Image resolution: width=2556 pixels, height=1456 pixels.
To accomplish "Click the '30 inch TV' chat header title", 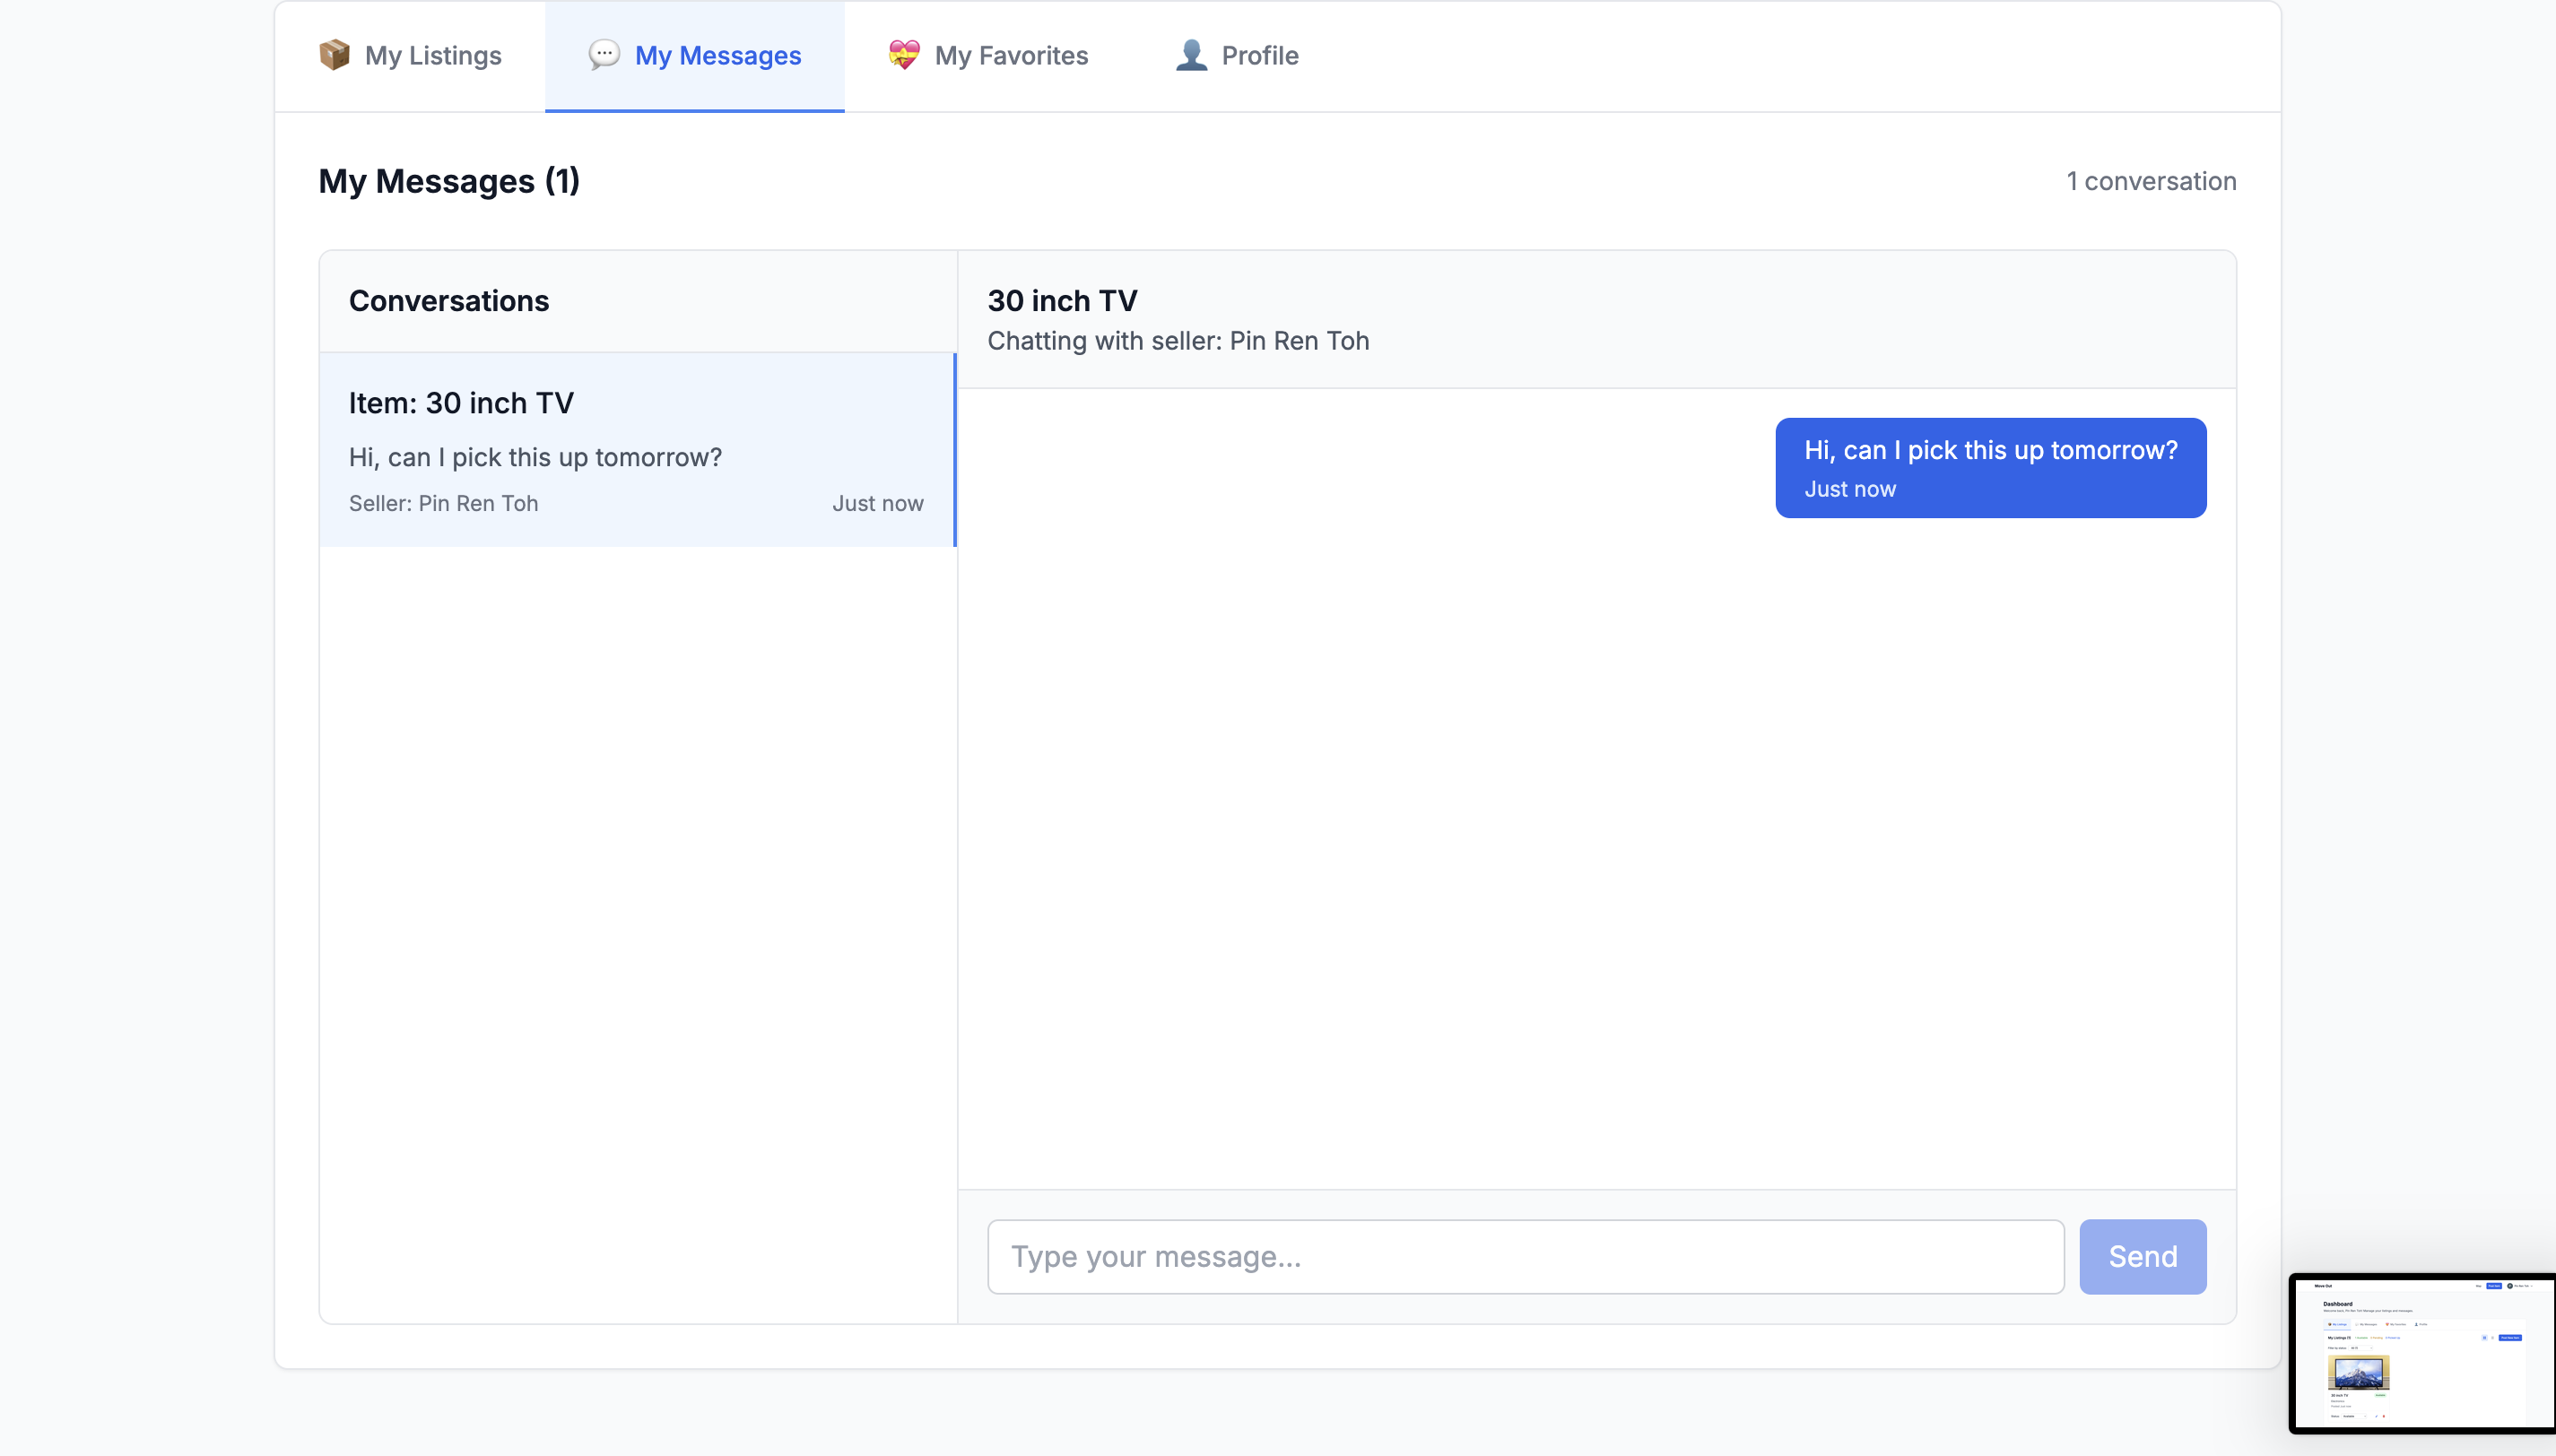I will pos(1062,300).
